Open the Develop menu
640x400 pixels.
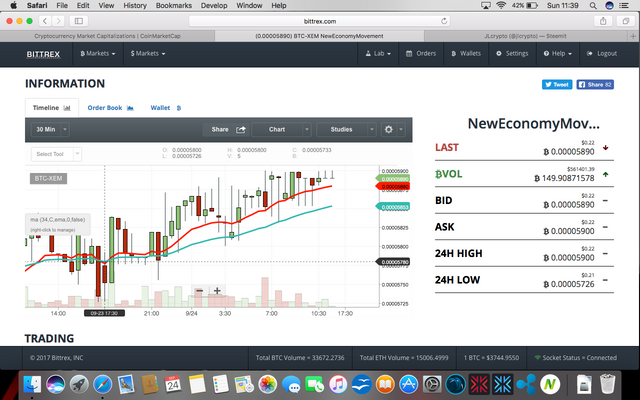click(214, 6)
